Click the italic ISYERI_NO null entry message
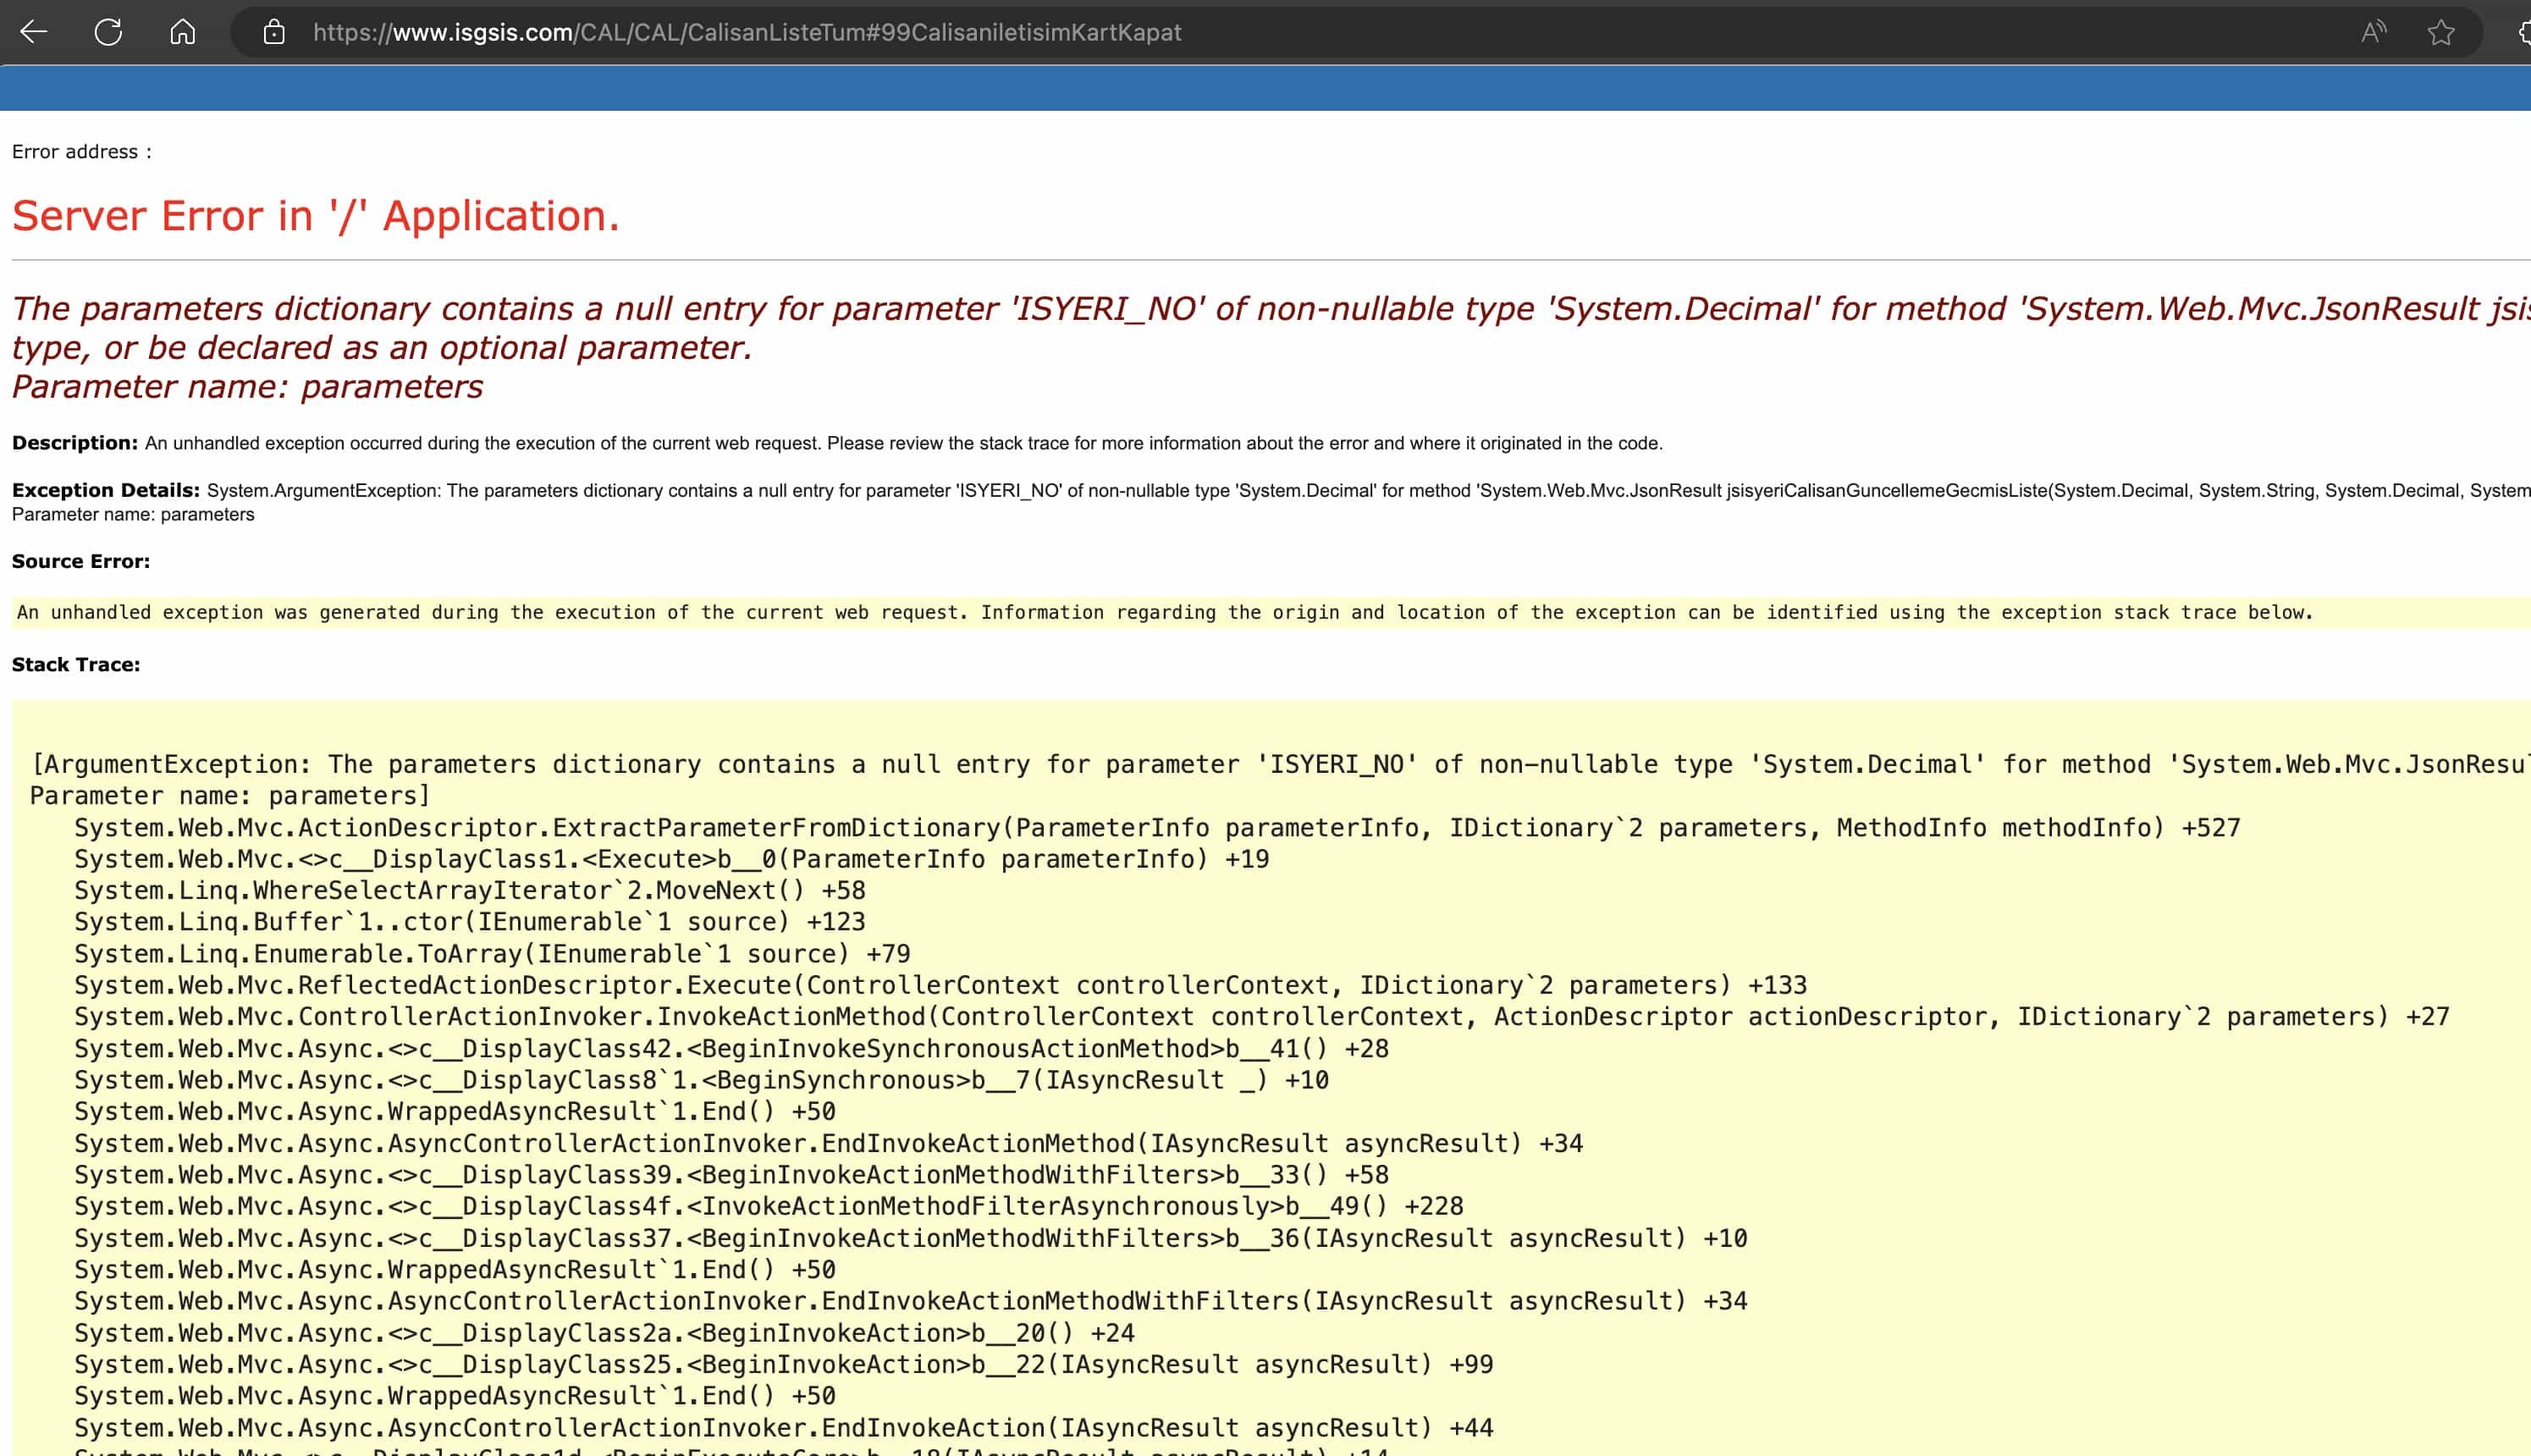Image resolution: width=2531 pixels, height=1456 pixels. coord(1000,309)
